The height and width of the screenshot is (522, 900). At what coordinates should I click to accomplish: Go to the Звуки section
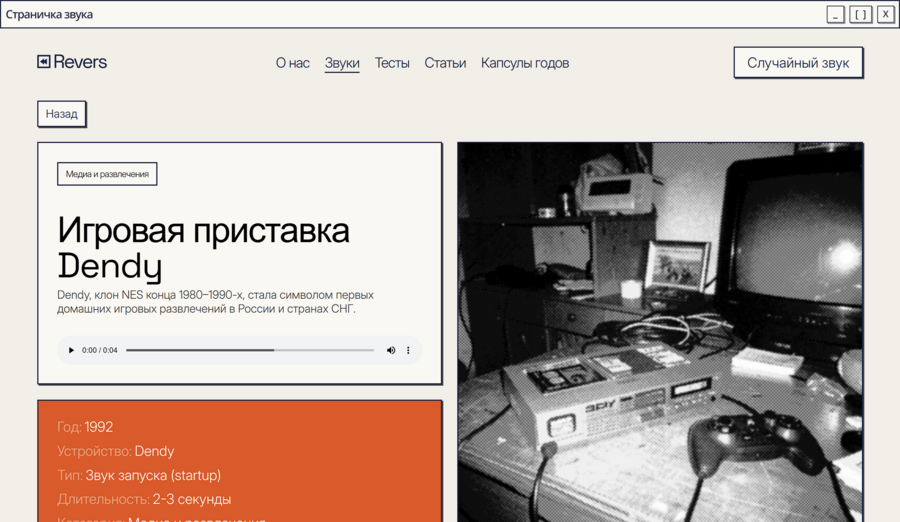(x=342, y=63)
